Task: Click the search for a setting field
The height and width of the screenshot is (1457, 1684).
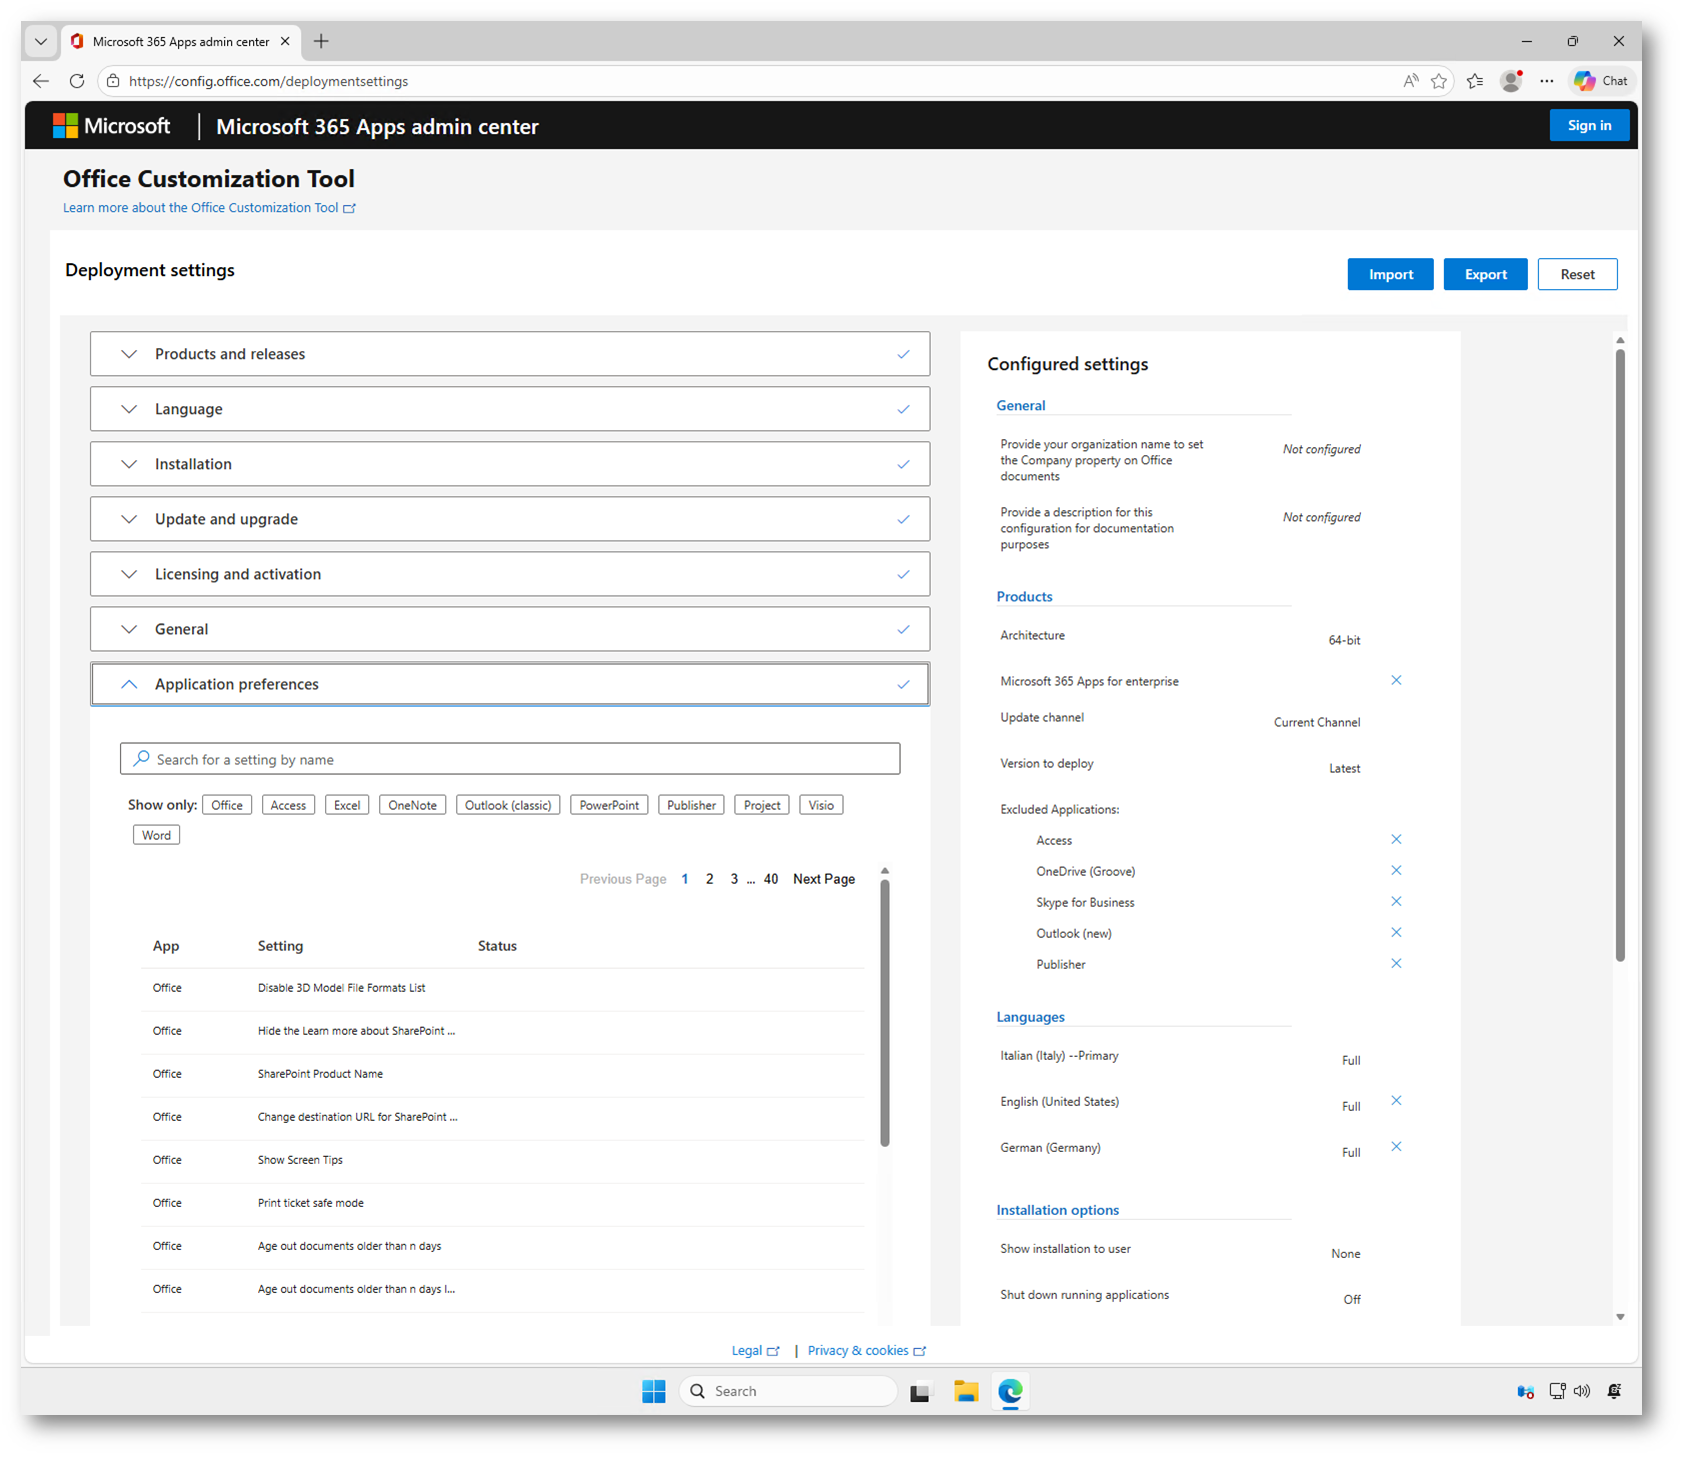Action: click(510, 759)
